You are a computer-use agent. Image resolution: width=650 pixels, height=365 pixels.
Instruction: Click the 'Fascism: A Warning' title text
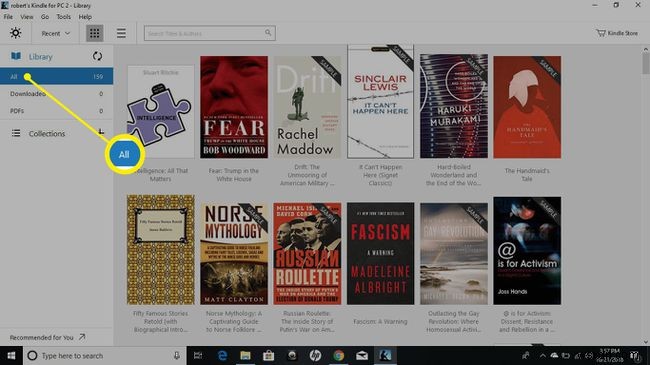380,321
